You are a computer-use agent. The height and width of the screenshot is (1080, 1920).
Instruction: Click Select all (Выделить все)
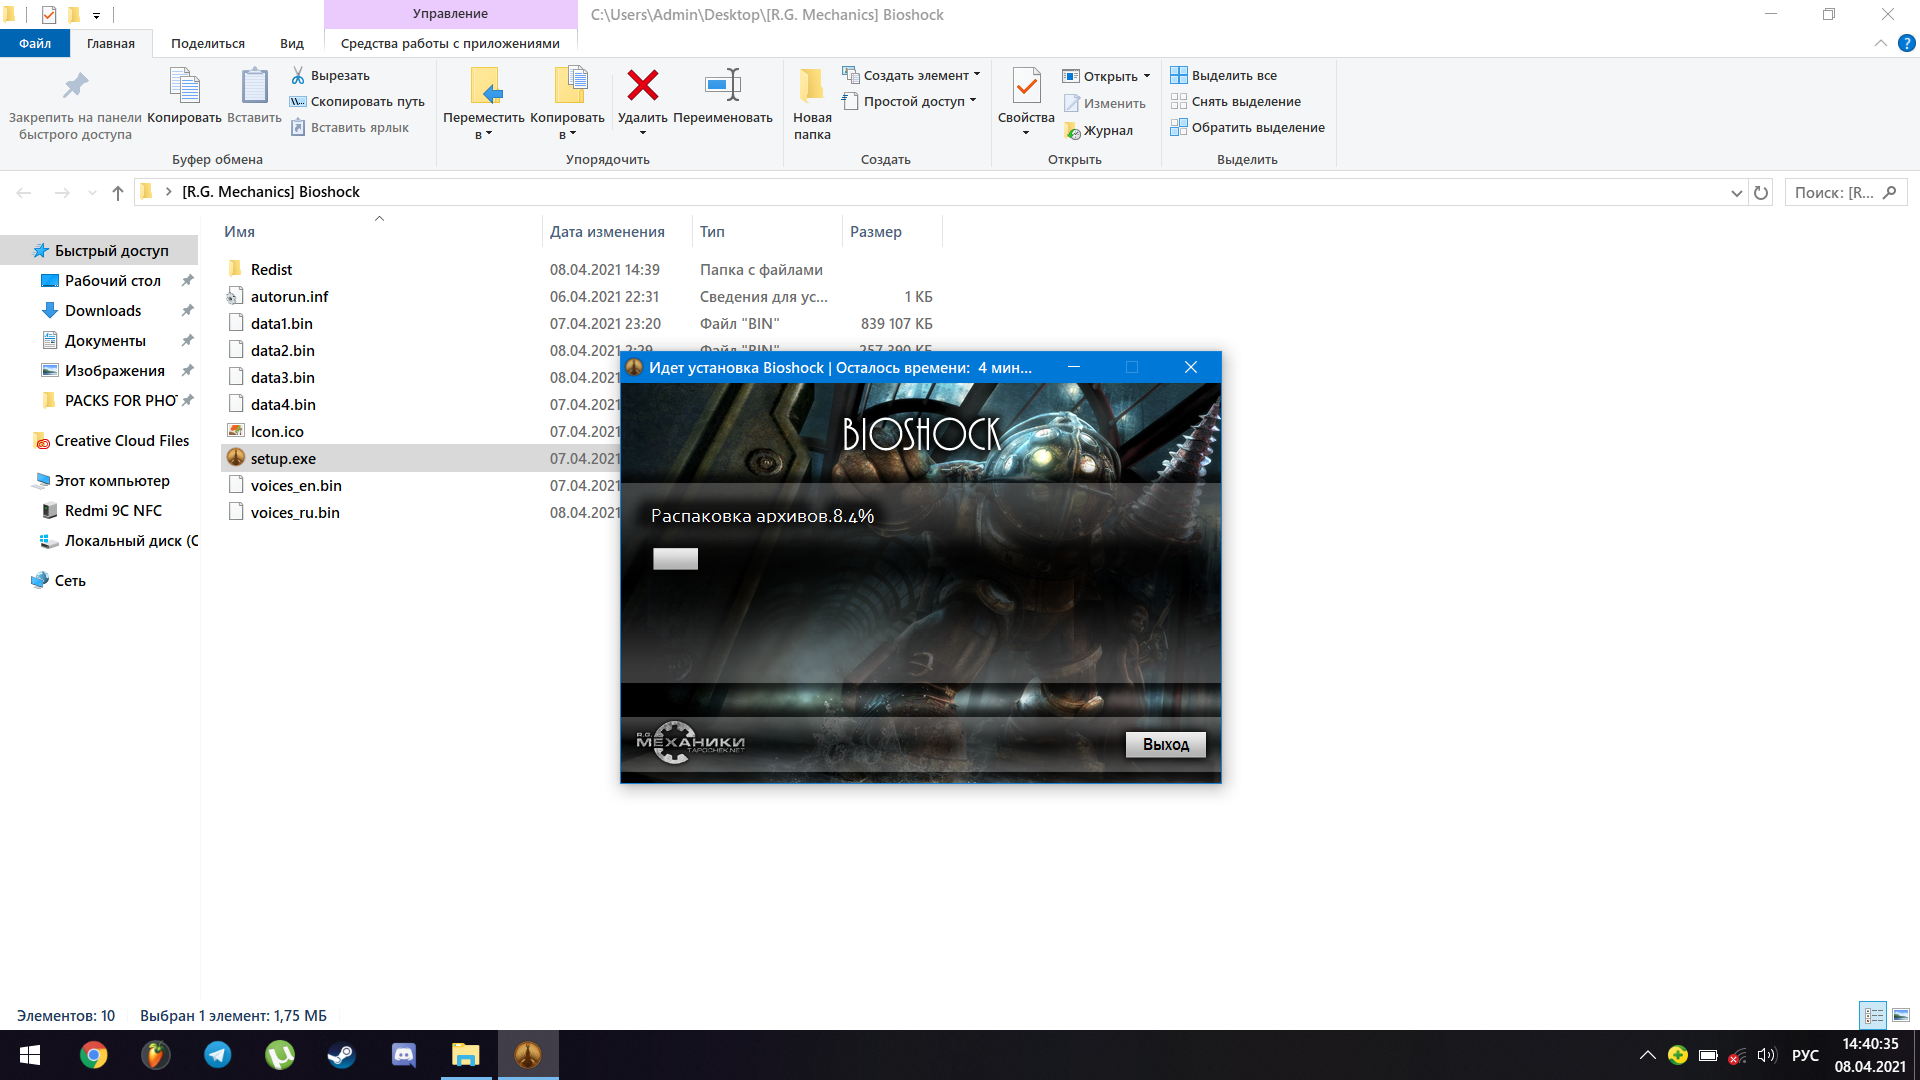[x=1224, y=75]
